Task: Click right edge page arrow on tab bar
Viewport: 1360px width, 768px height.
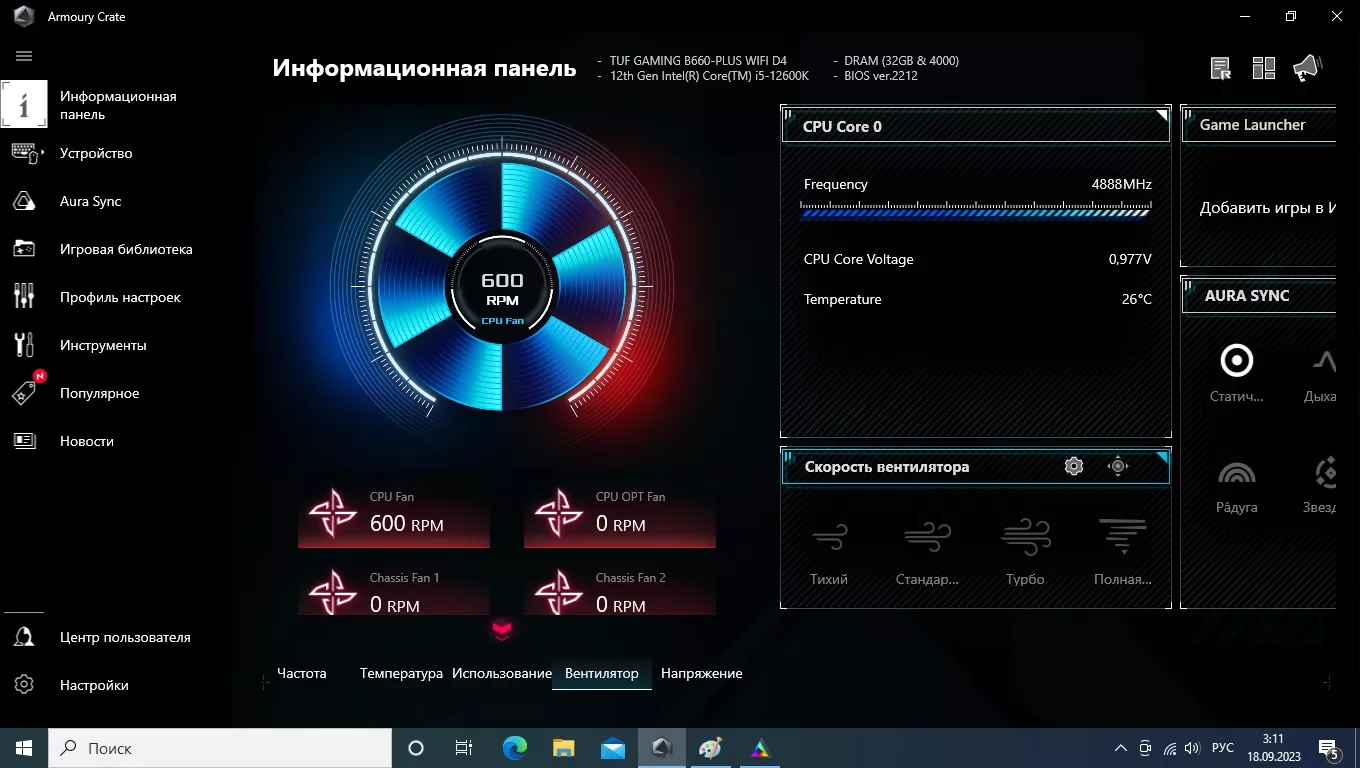Action: pyautogui.click(x=1326, y=682)
